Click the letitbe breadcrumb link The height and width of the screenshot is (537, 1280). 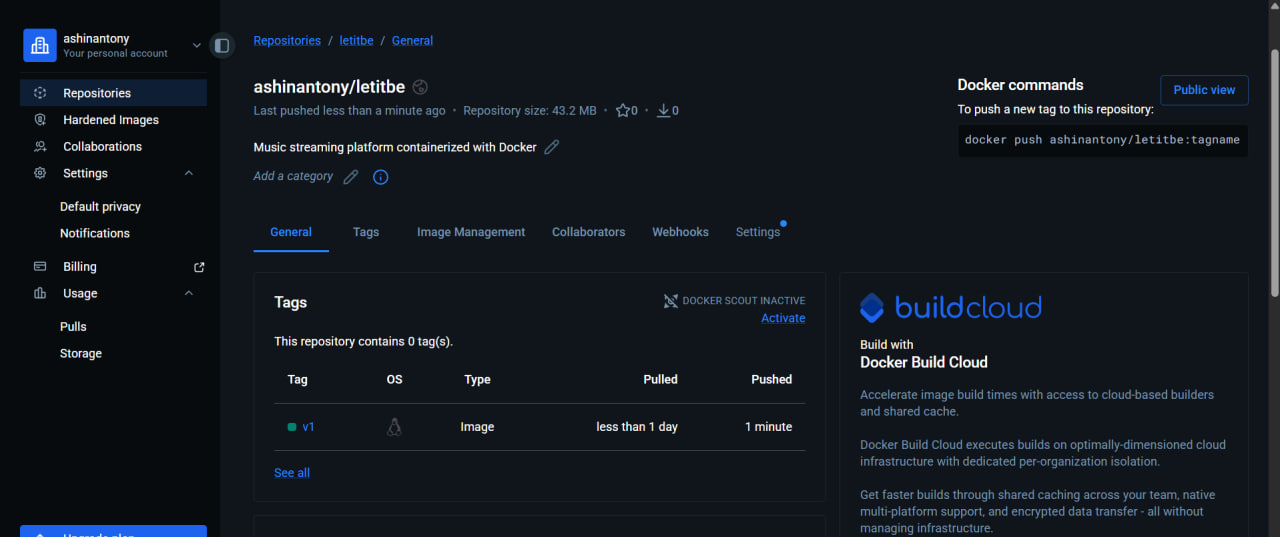tap(354, 41)
